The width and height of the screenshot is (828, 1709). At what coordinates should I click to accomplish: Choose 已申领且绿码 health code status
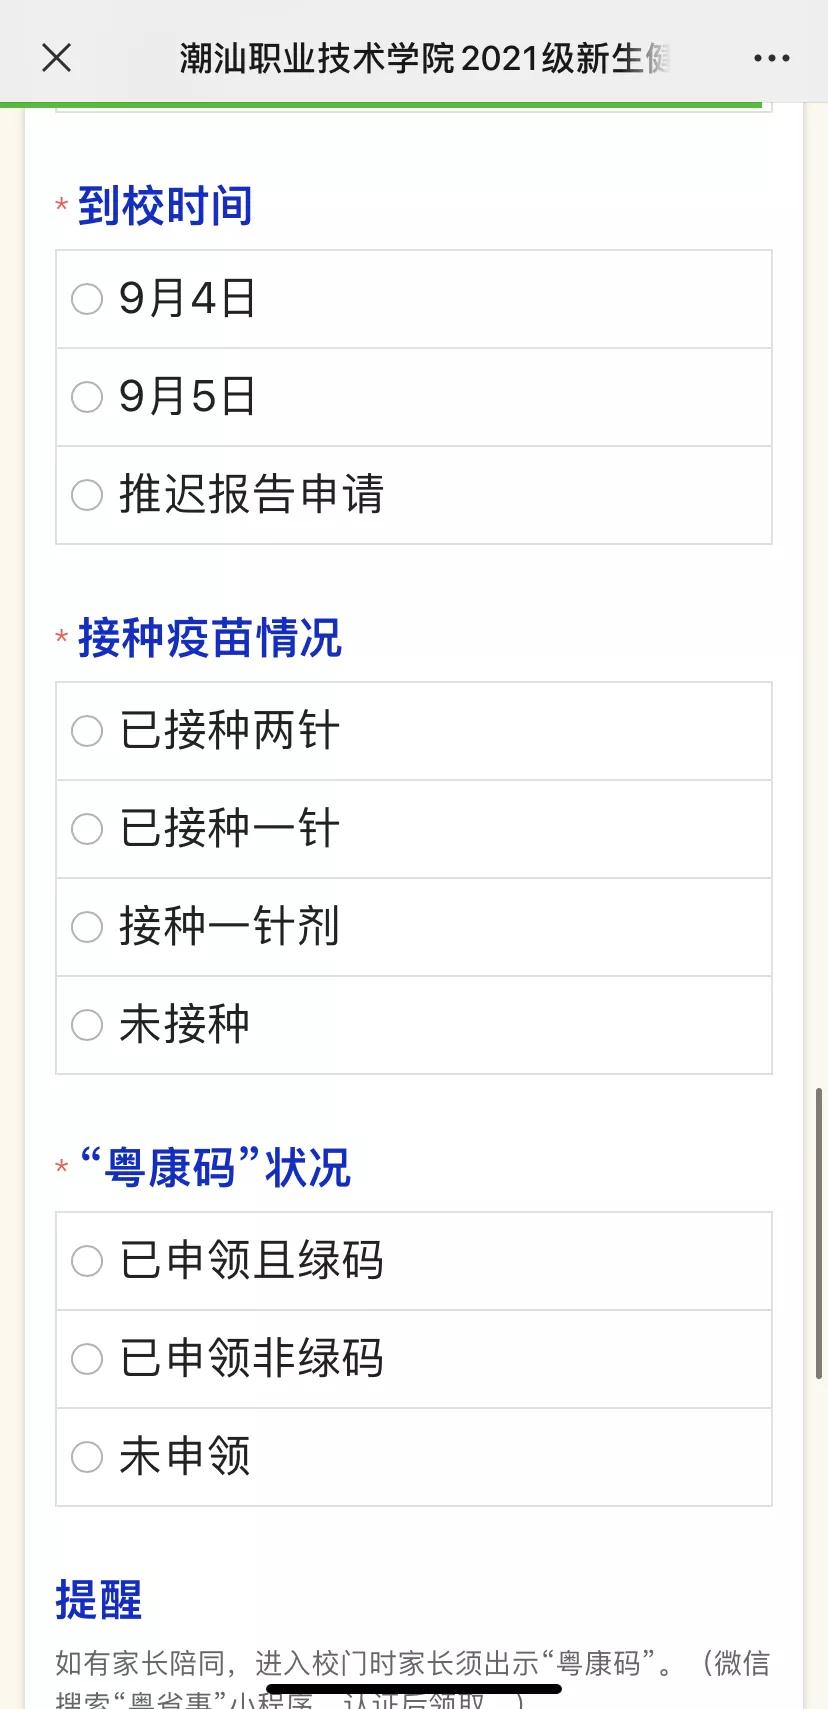[x=87, y=1261]
